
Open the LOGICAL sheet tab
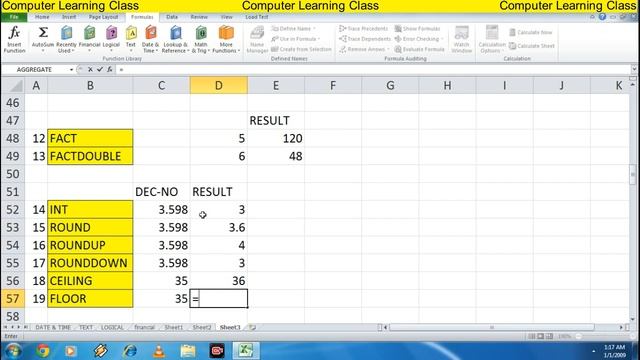[112, 327]
